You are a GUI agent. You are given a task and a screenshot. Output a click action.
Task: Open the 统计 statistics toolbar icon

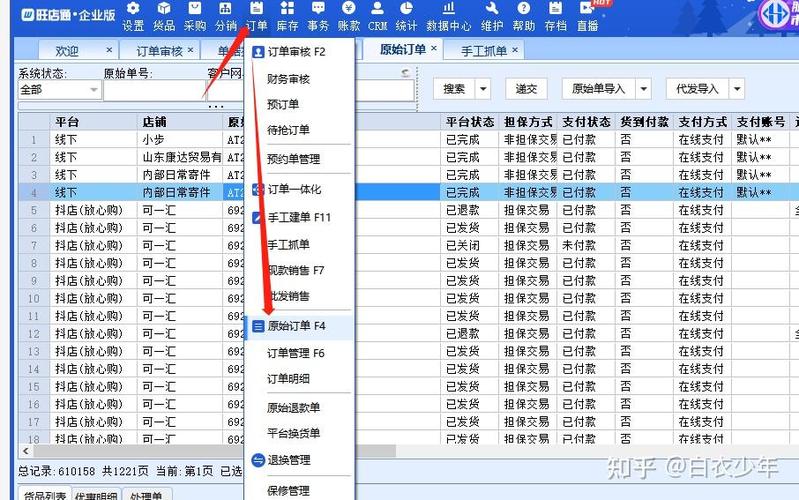coord(406,16)
